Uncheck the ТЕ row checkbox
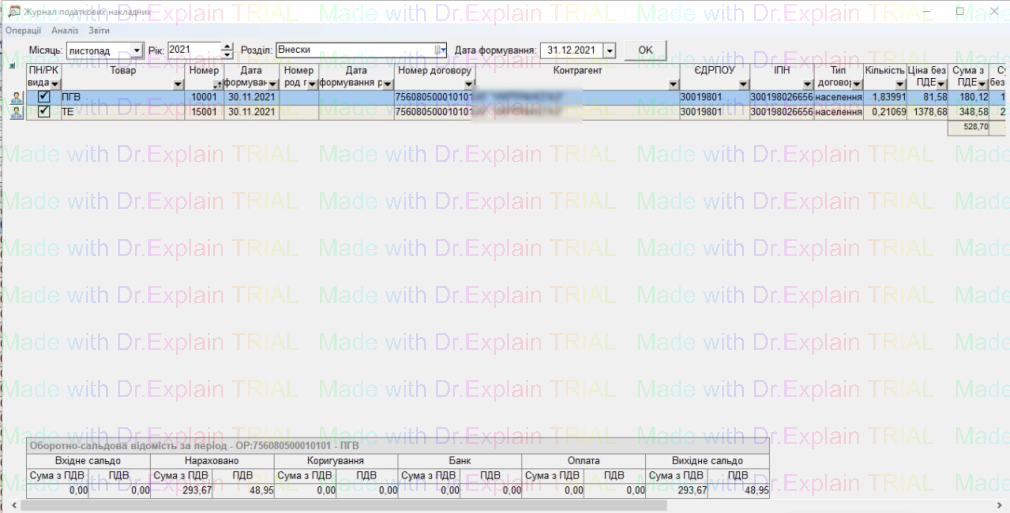 point(44,112)
